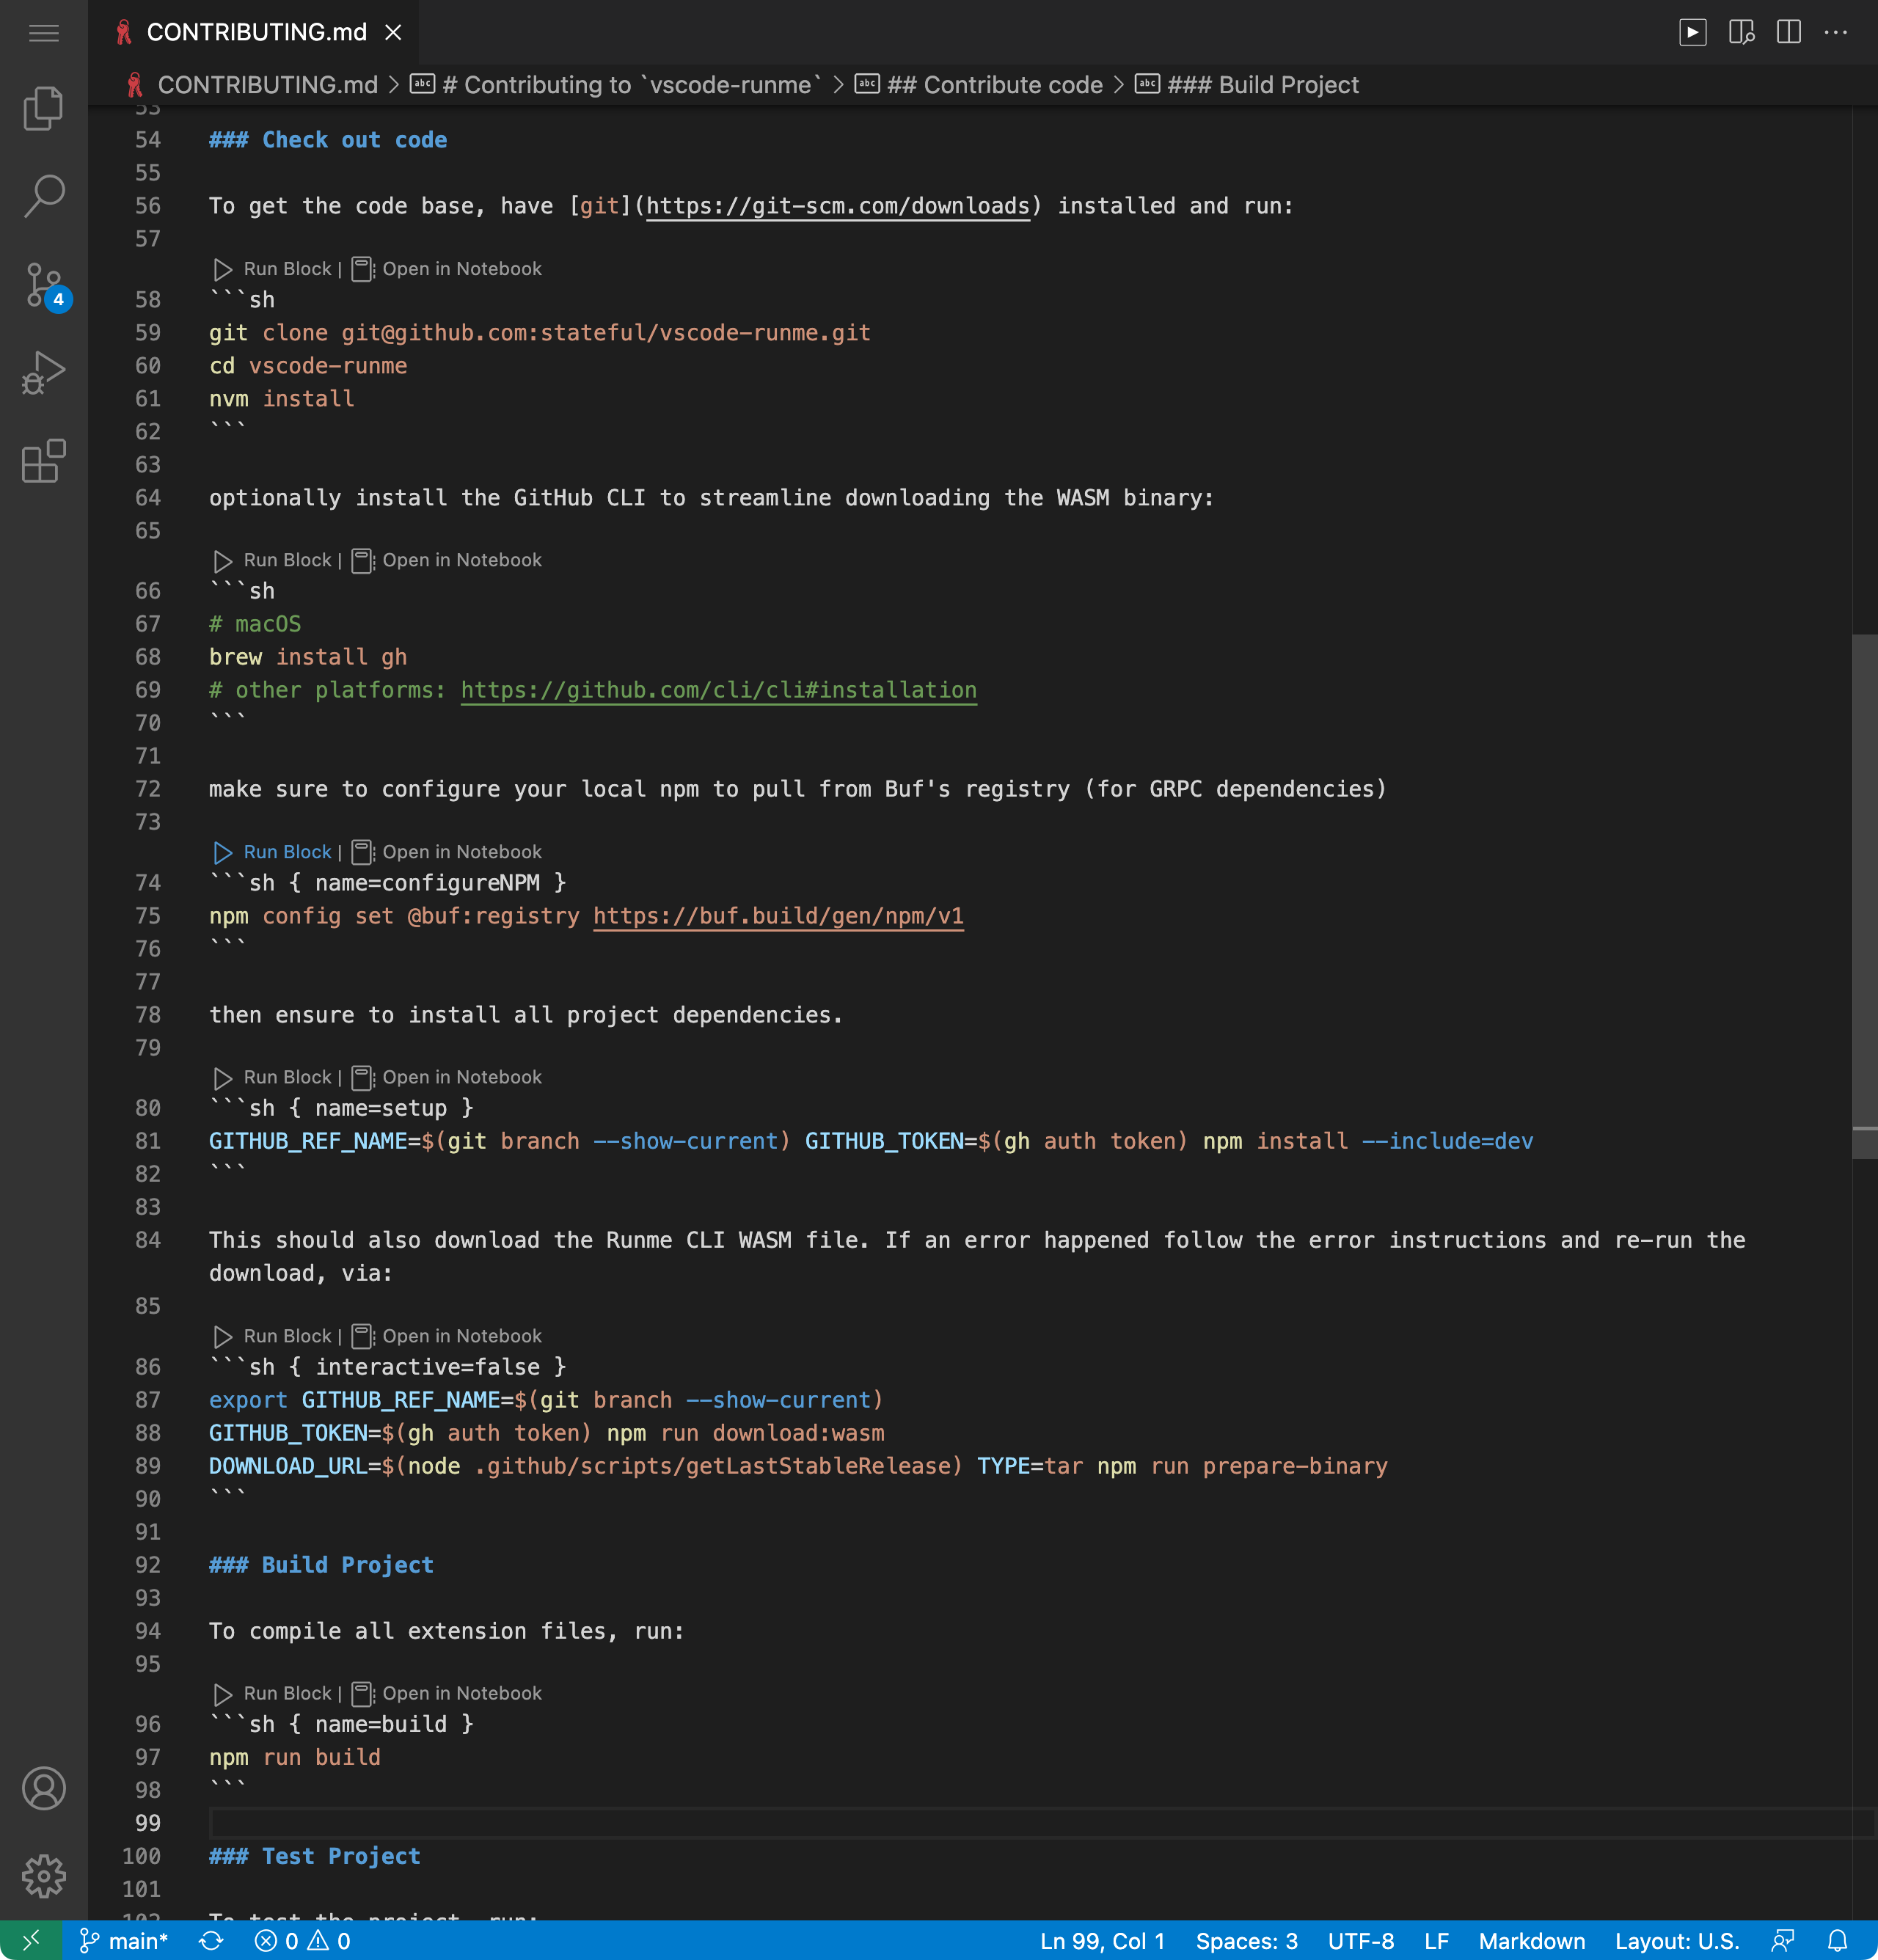Run Block for interactive=false download block
This screenshot has width=1878, height=1960.
pos(272,1336)
